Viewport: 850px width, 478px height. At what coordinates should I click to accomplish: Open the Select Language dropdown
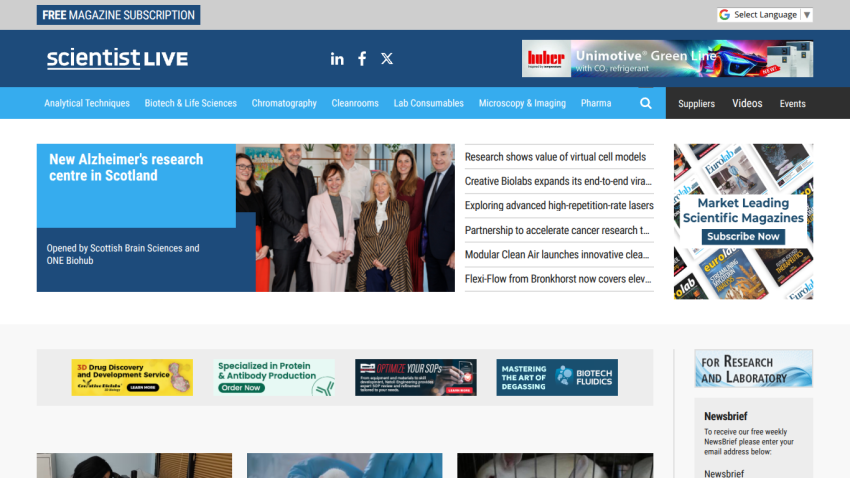(x=765, y=15)
